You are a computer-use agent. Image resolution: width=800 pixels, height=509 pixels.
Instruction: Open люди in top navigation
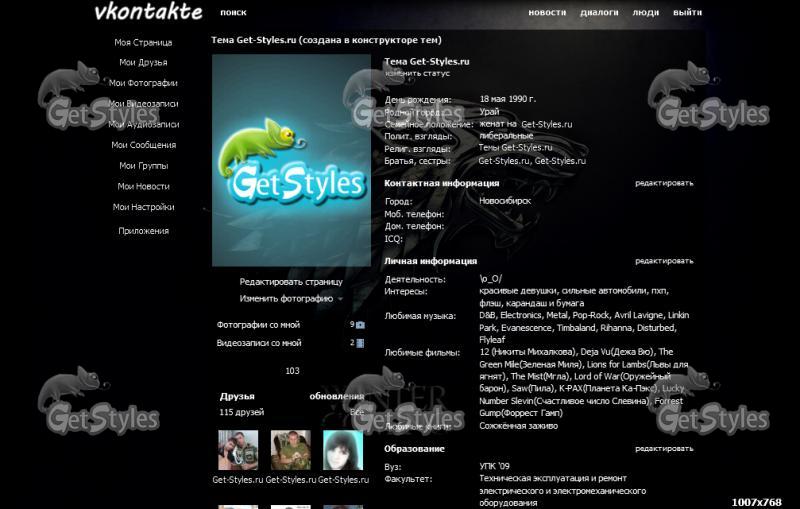[645, 12]
